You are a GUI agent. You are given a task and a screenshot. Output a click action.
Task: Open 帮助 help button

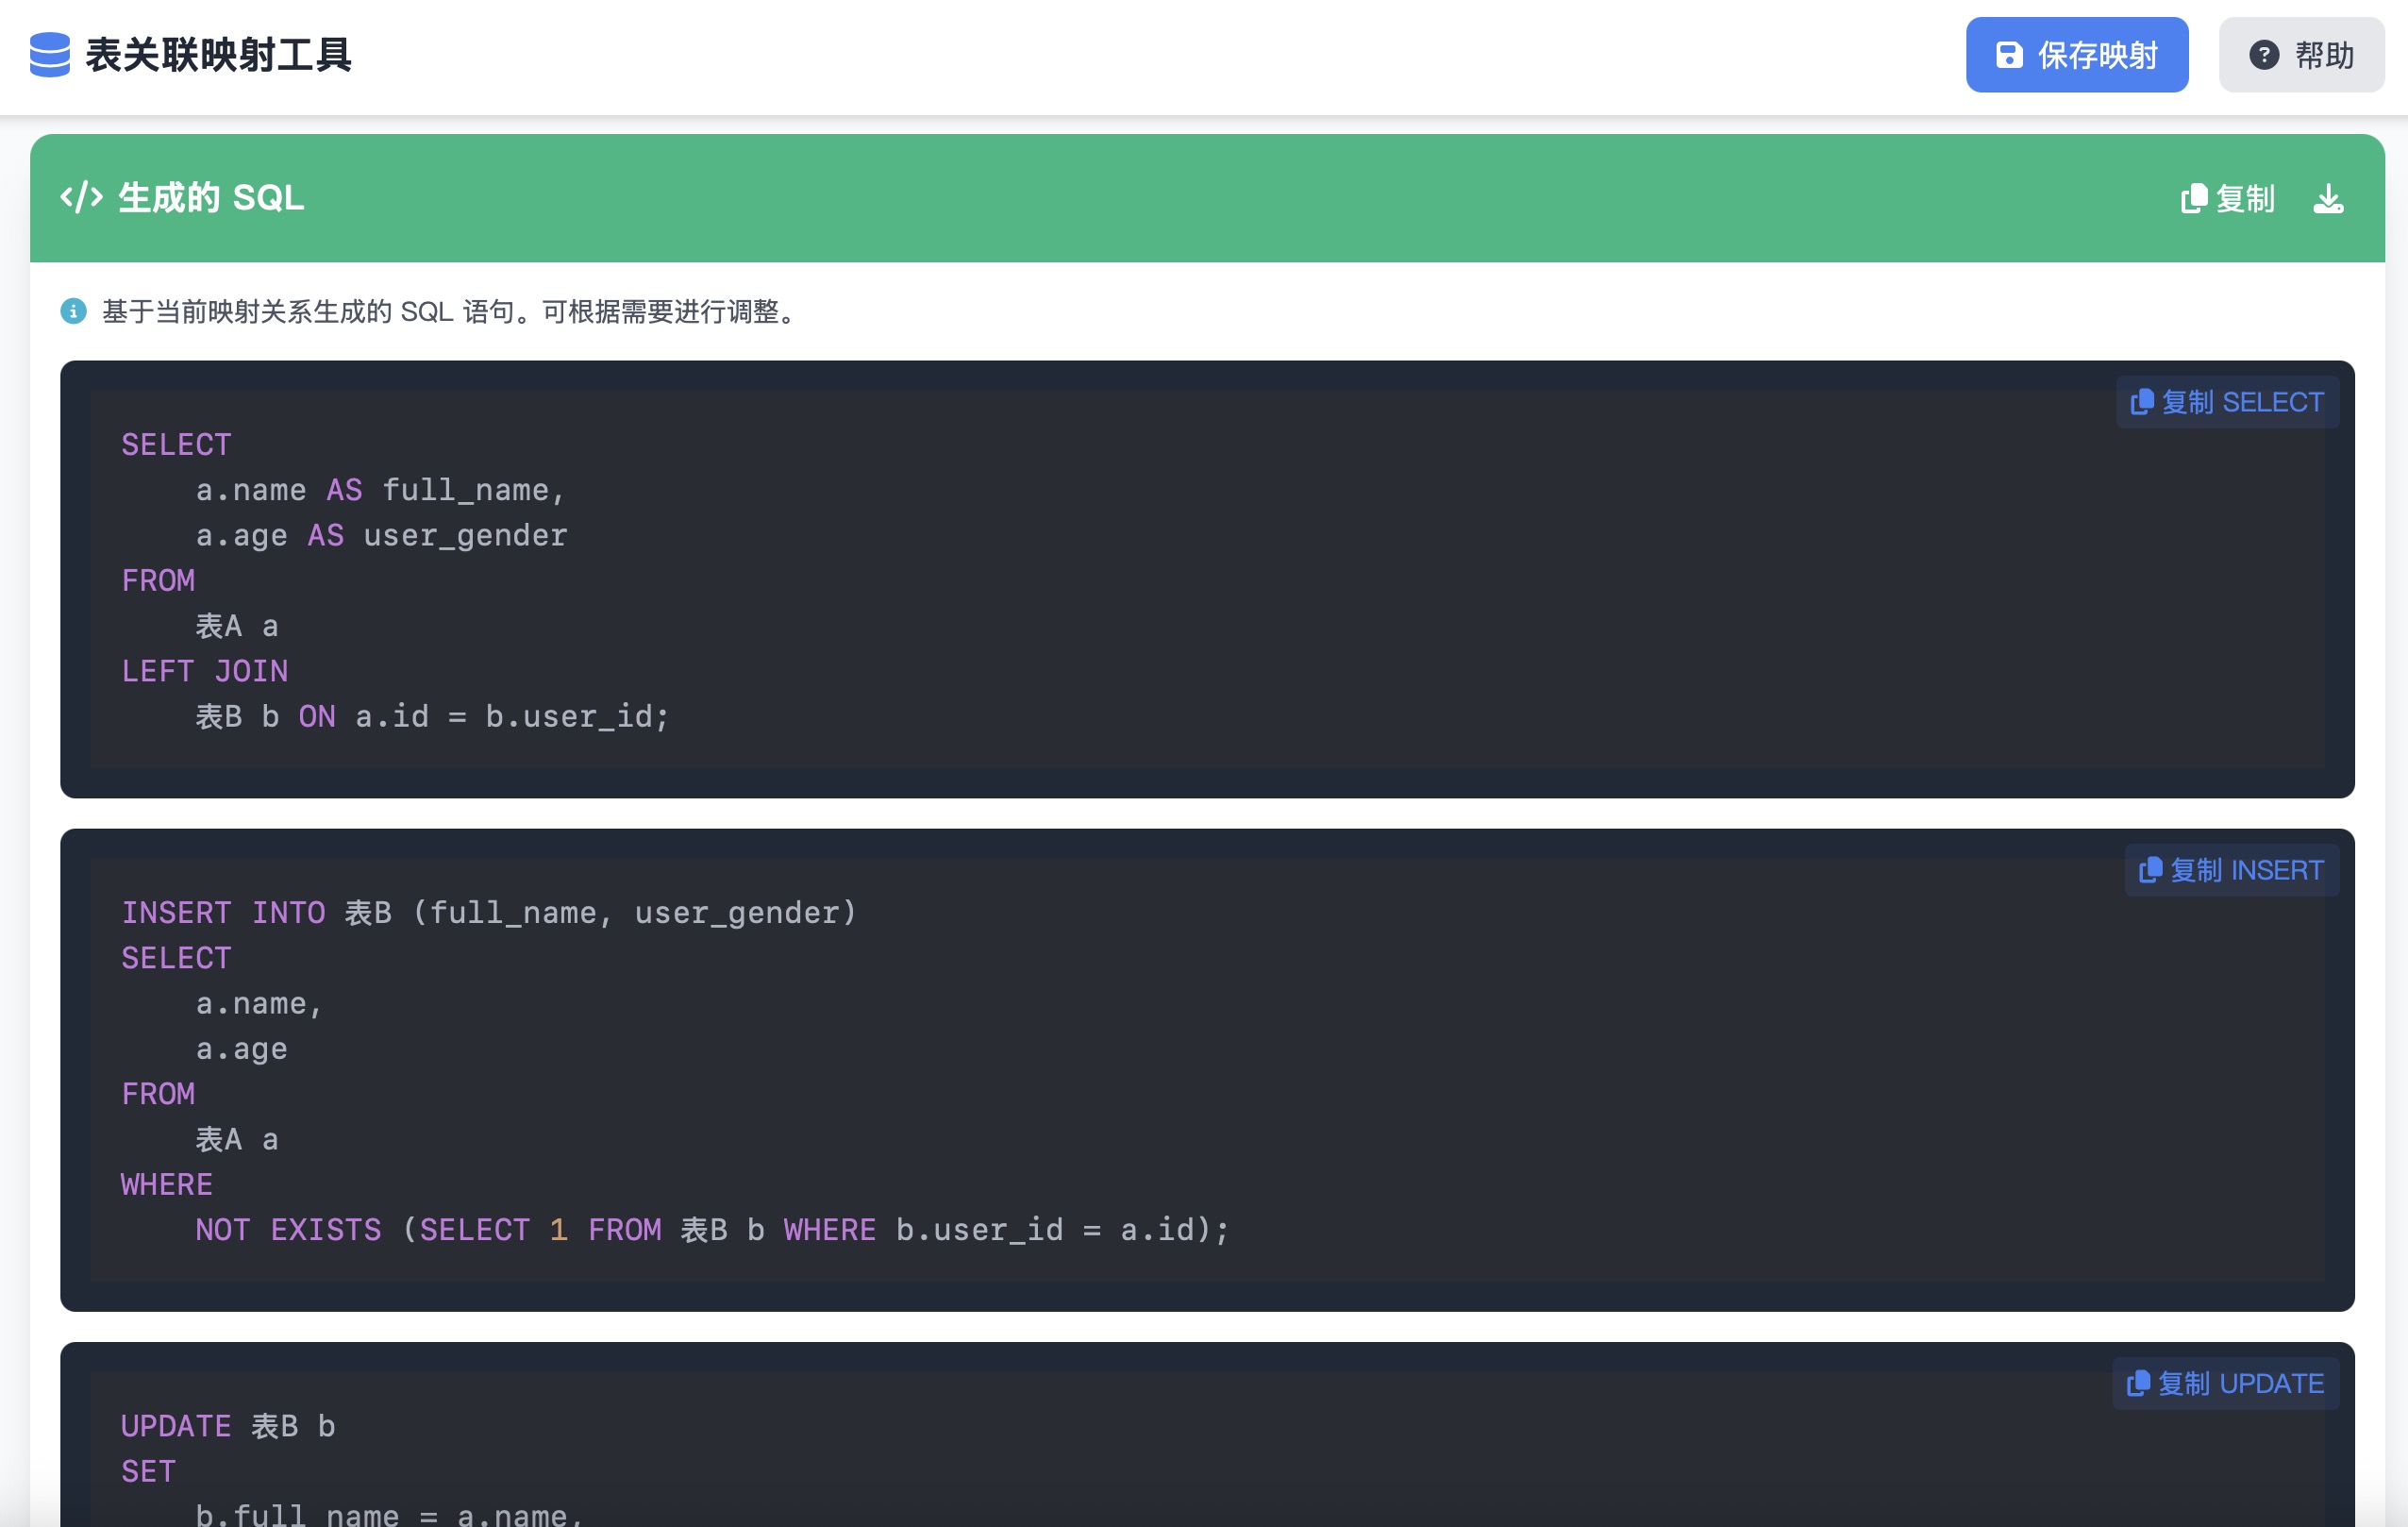coord(2300,55)
